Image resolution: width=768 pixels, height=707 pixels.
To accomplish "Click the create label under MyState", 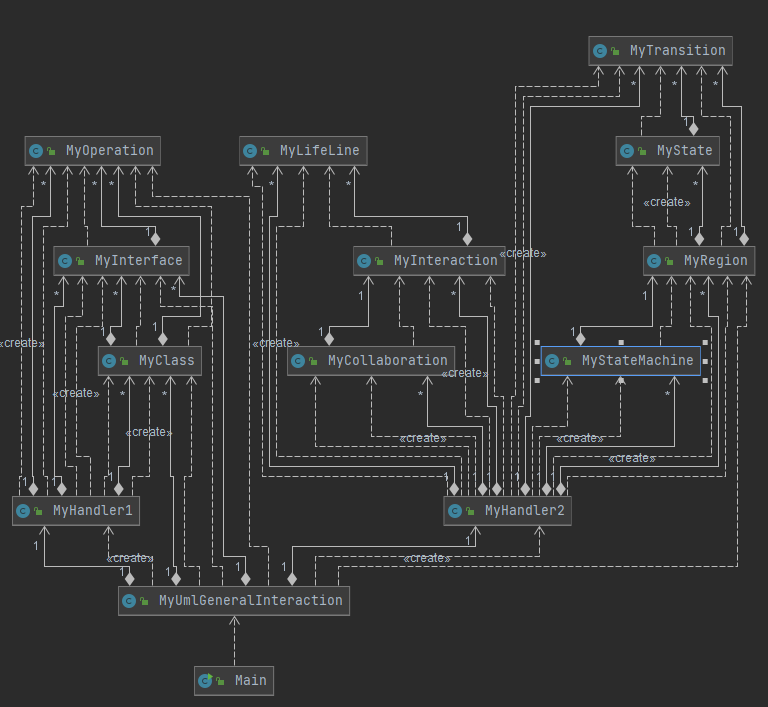I will coord(667,202).
